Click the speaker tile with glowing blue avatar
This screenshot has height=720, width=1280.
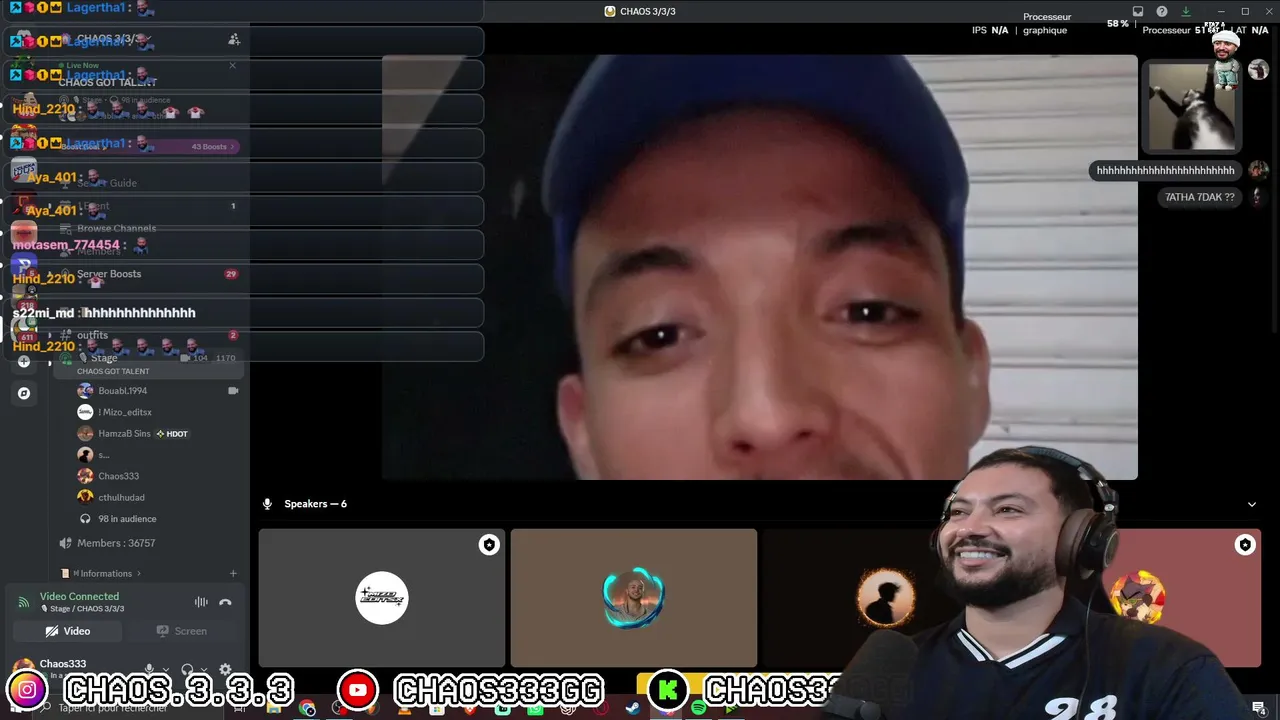tap(634, 598)
